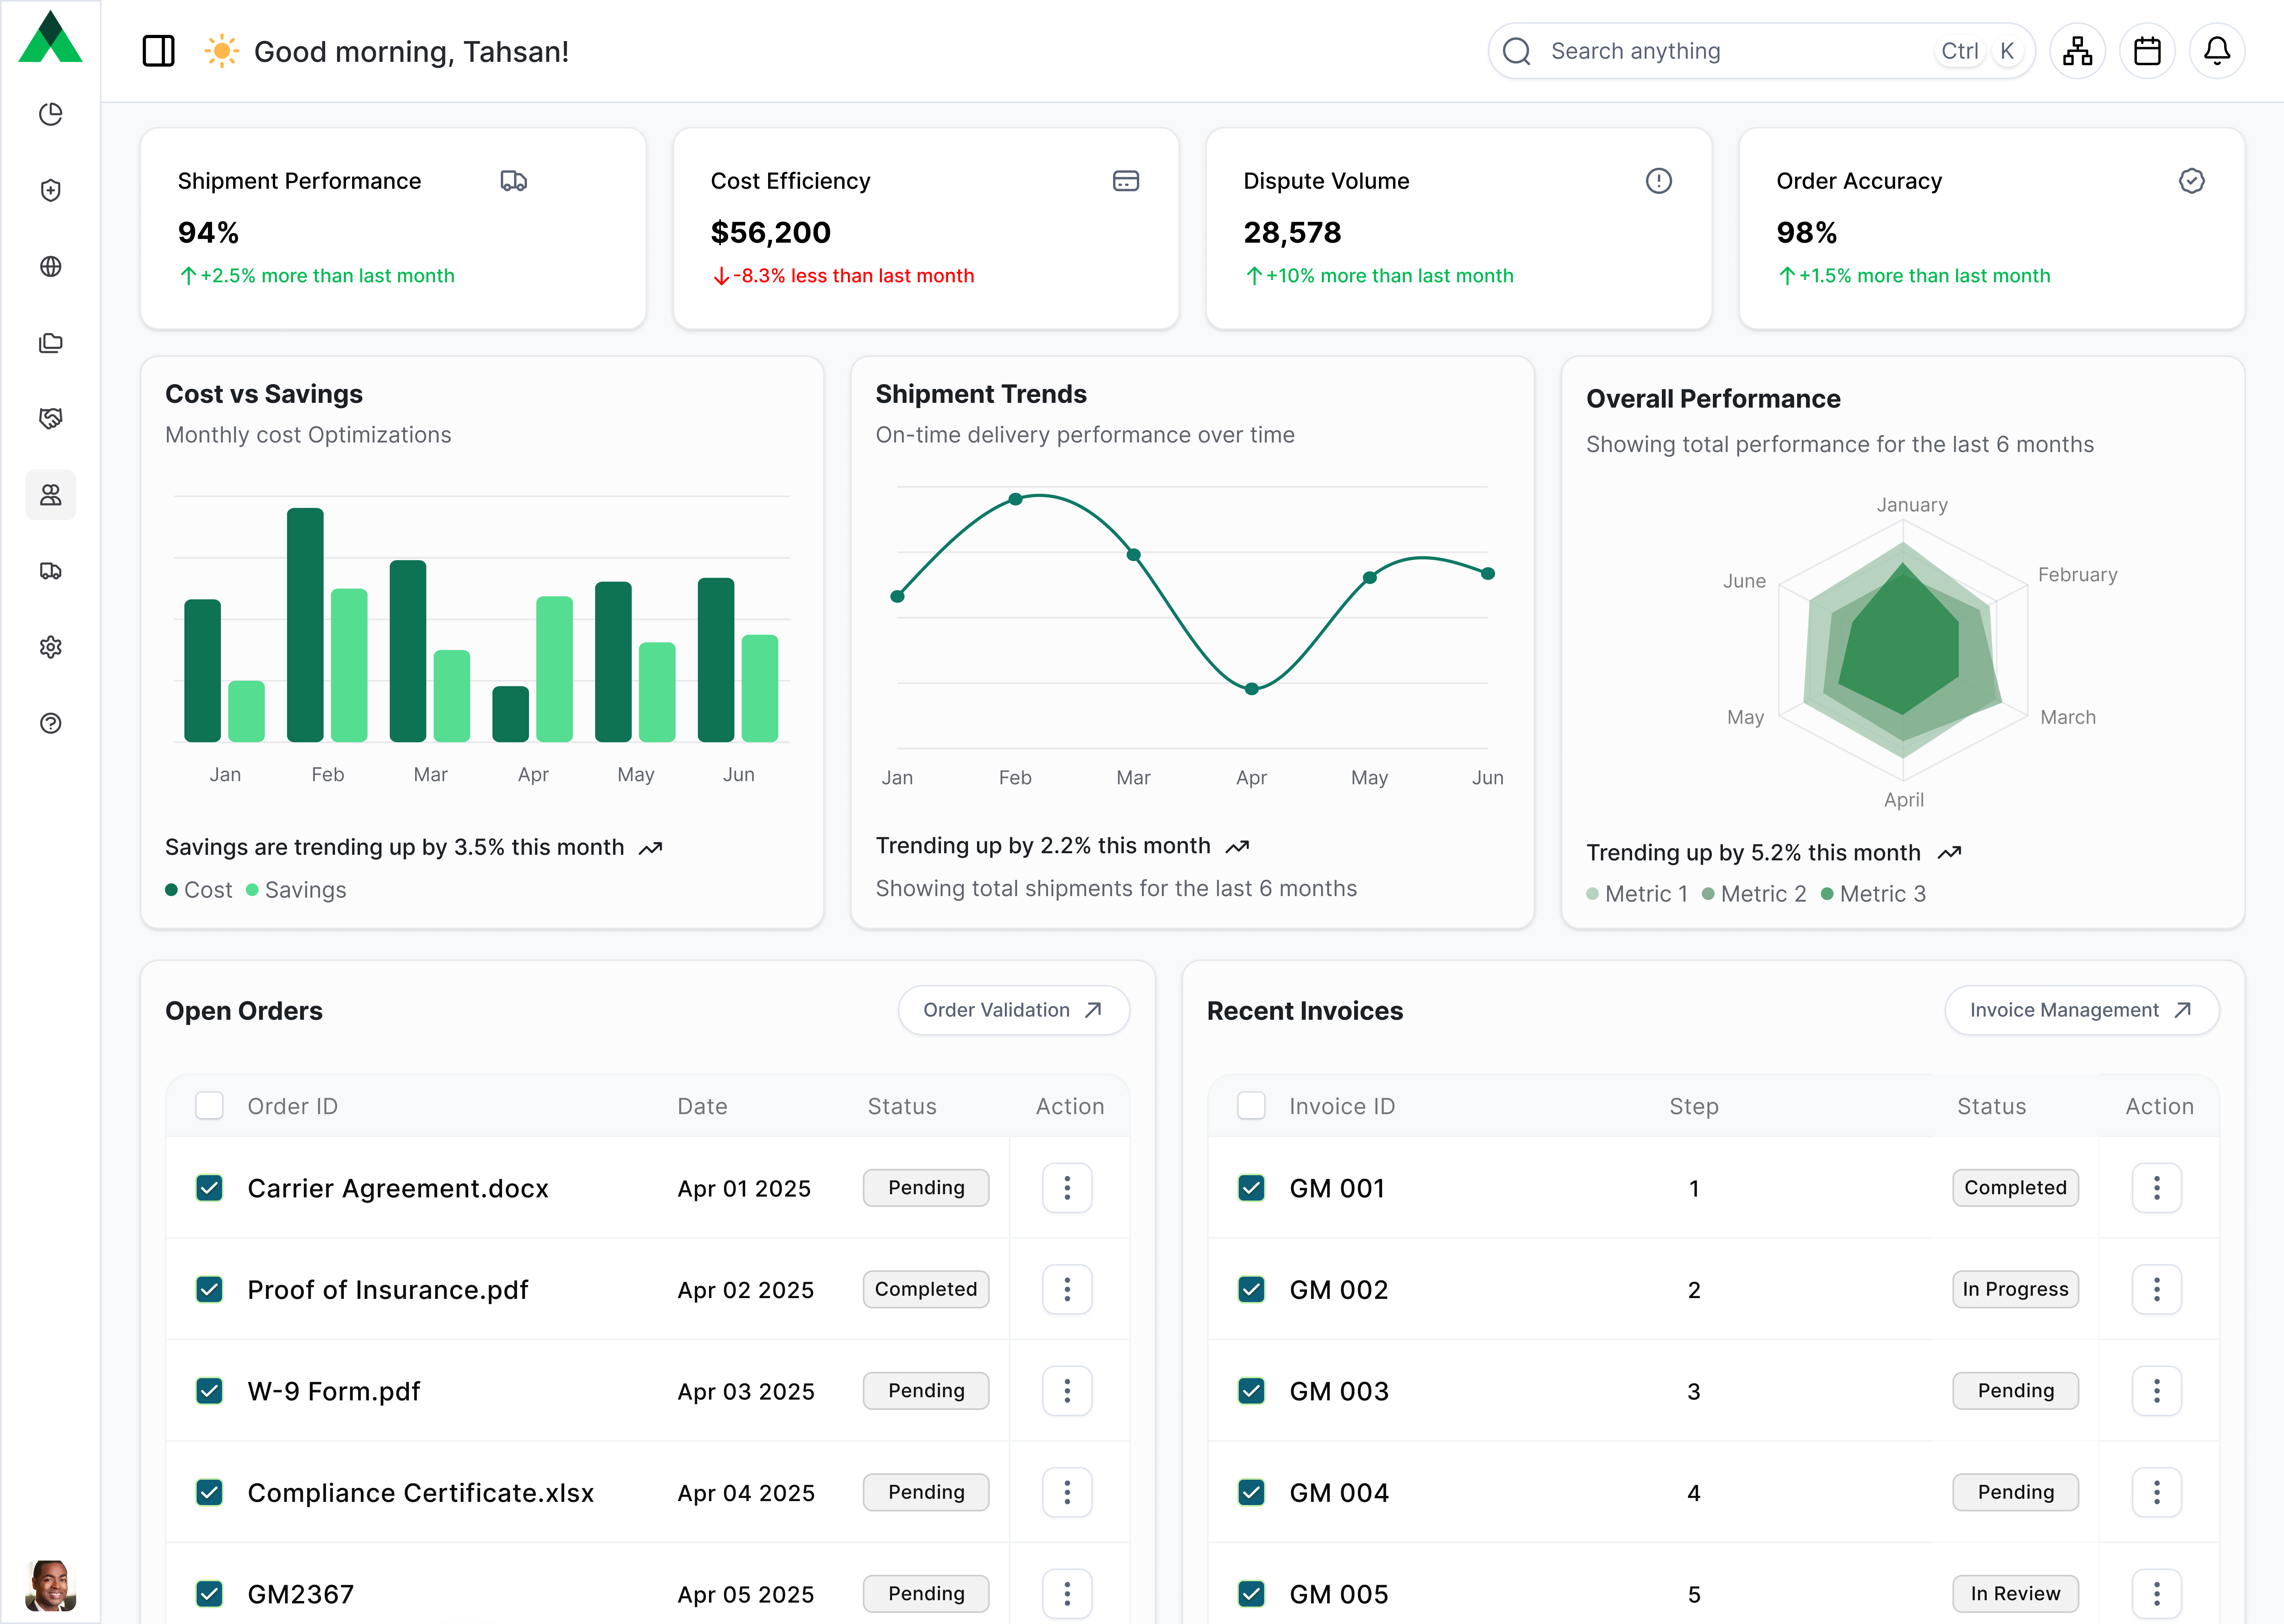Uncheck the Carrier Agreement.docx row checkbox
Image resolution: width=2284 pixels, height=1624 pixels.
pyautogui.click(x=209, y=1188)
